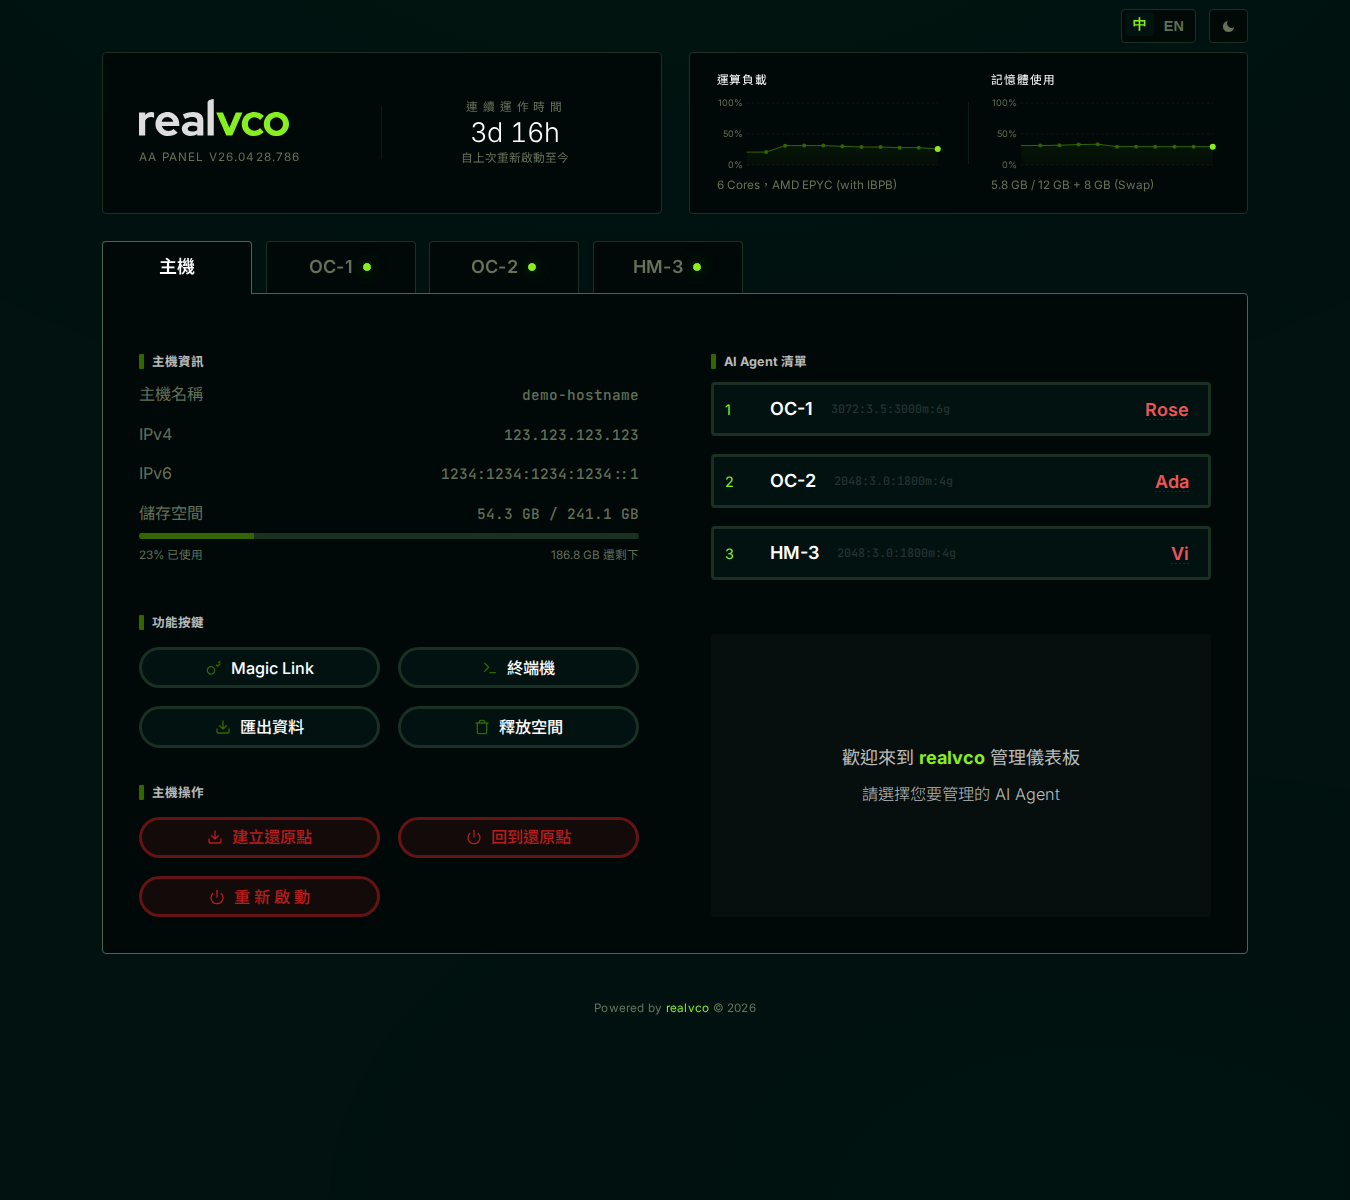This screenshot has width=1350, height=1200.
Task: Switch language to Chinese (中)
Action: click(1139, 25)
